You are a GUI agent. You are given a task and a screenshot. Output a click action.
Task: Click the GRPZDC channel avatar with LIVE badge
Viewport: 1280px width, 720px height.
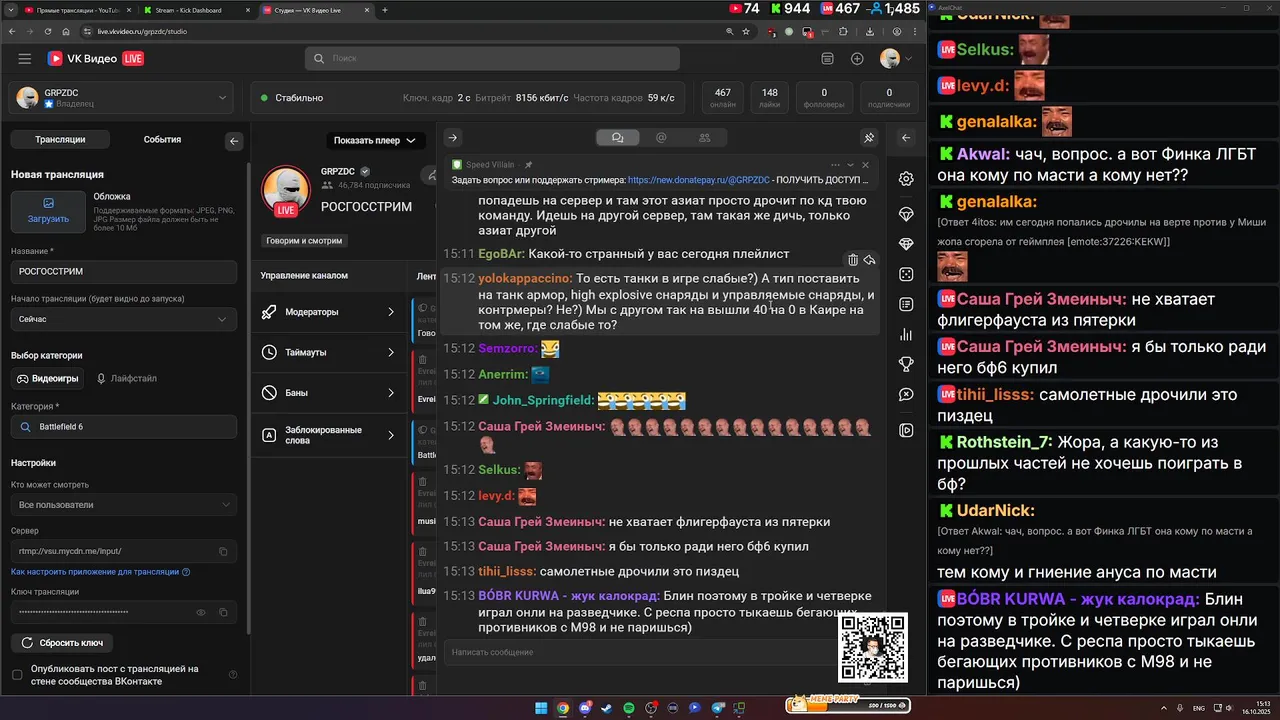point(286,191)
